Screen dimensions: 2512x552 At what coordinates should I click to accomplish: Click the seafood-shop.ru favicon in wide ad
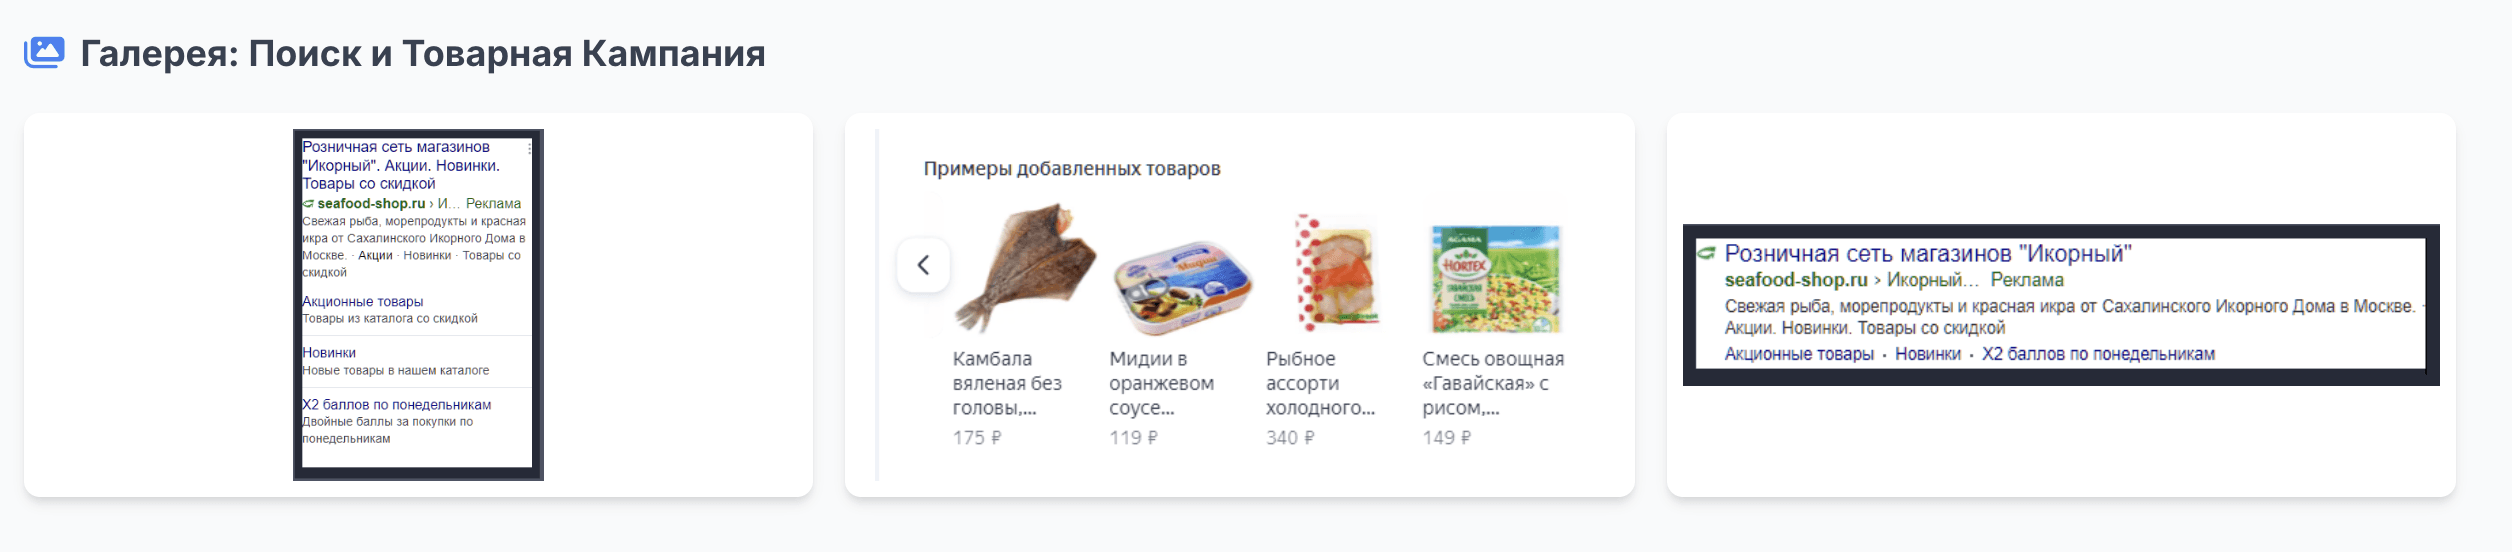(1707, 253)
